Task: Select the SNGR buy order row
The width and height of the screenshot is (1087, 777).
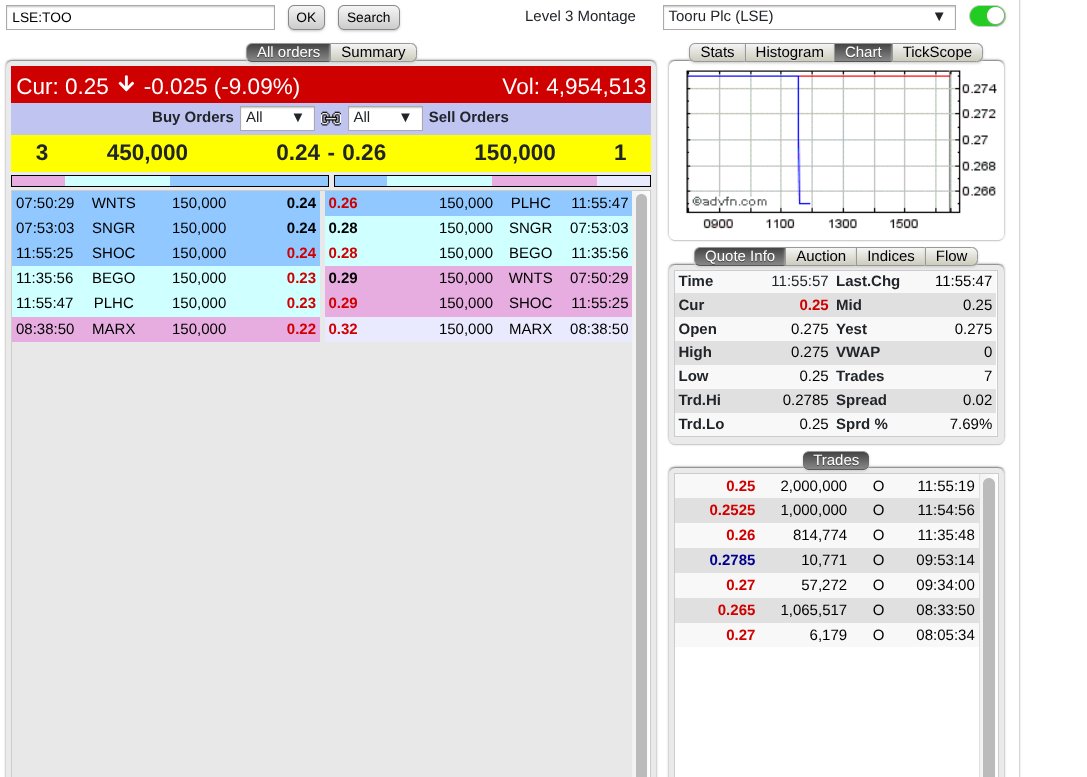Action: coord(166,228)
